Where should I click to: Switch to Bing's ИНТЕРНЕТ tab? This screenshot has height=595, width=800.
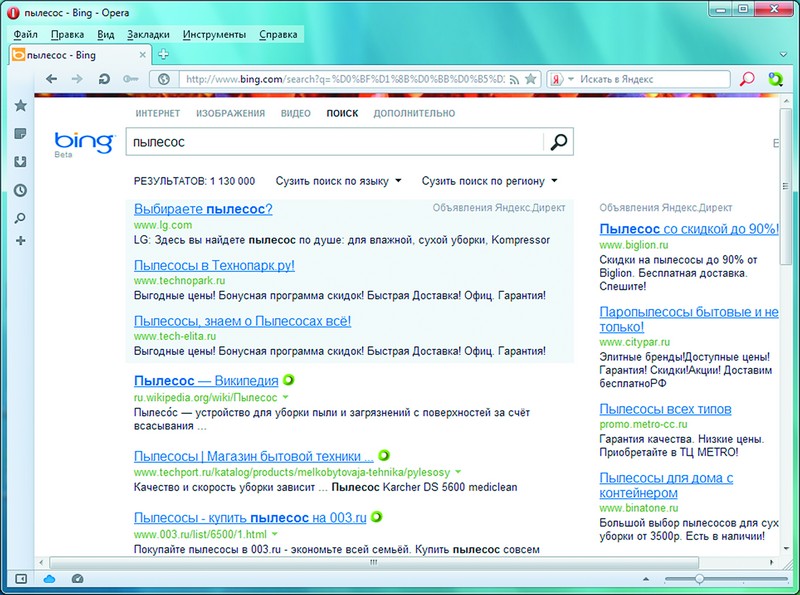point(158,113)
